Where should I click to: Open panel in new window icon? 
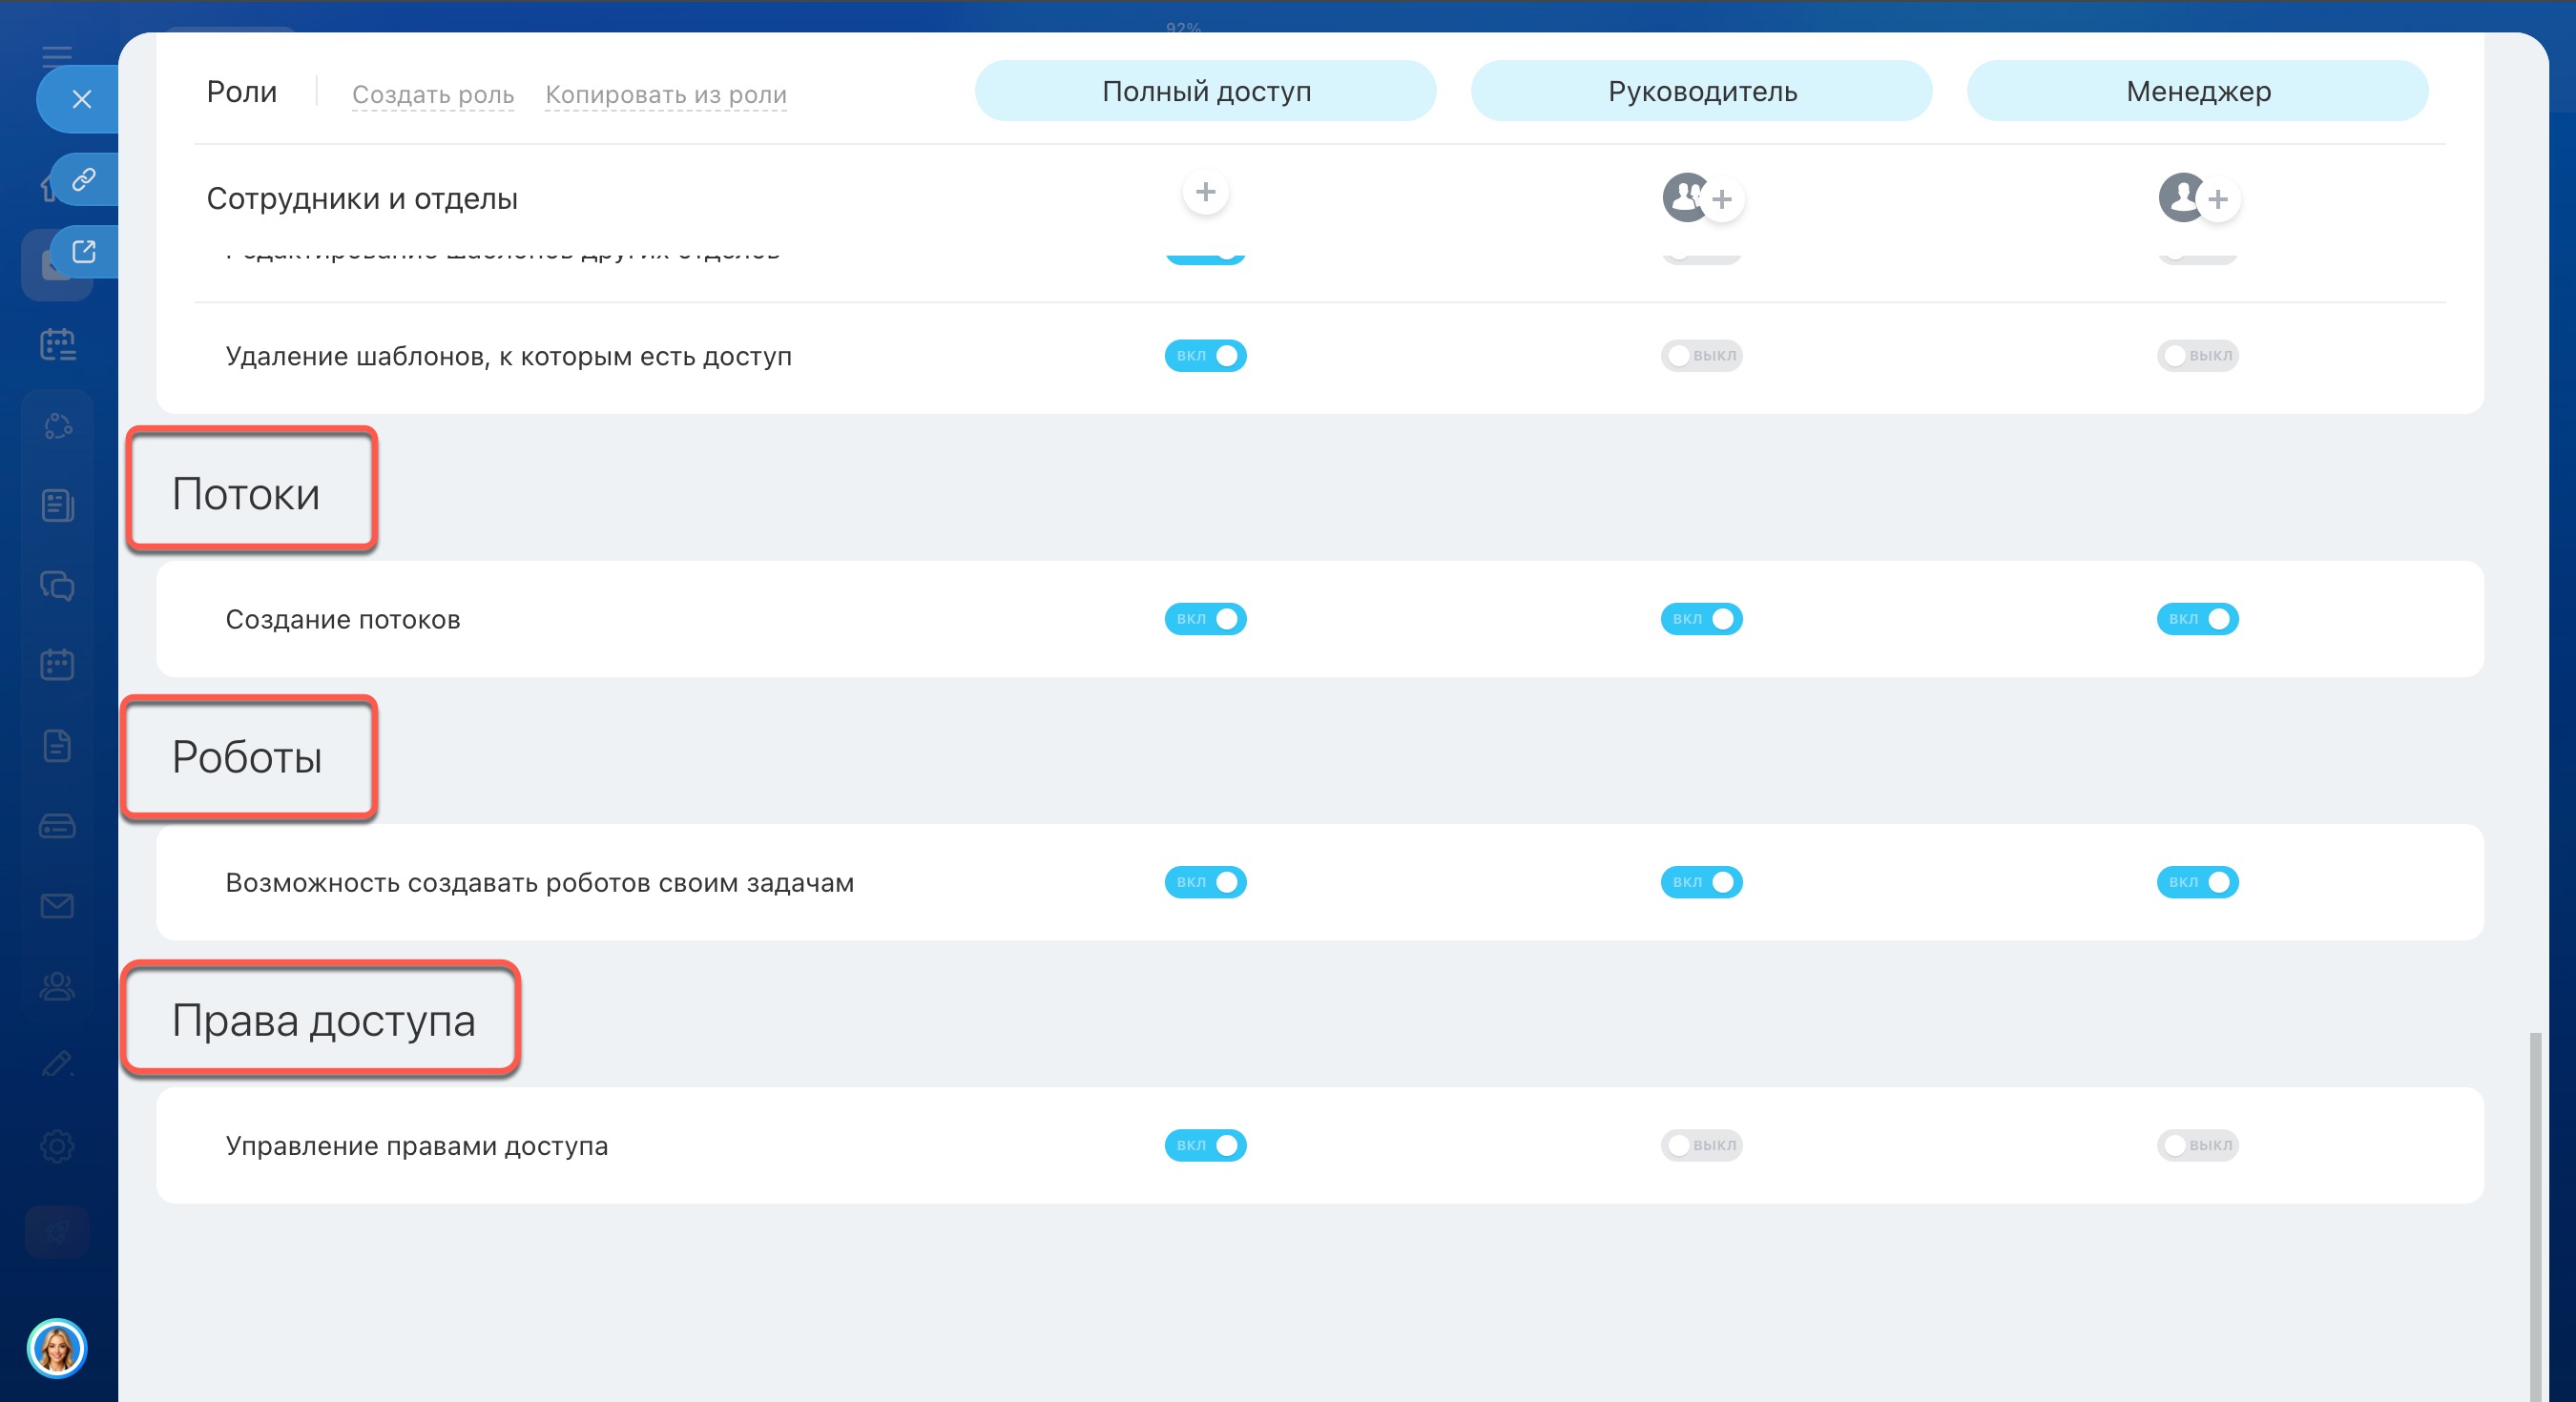pos(84,251)
